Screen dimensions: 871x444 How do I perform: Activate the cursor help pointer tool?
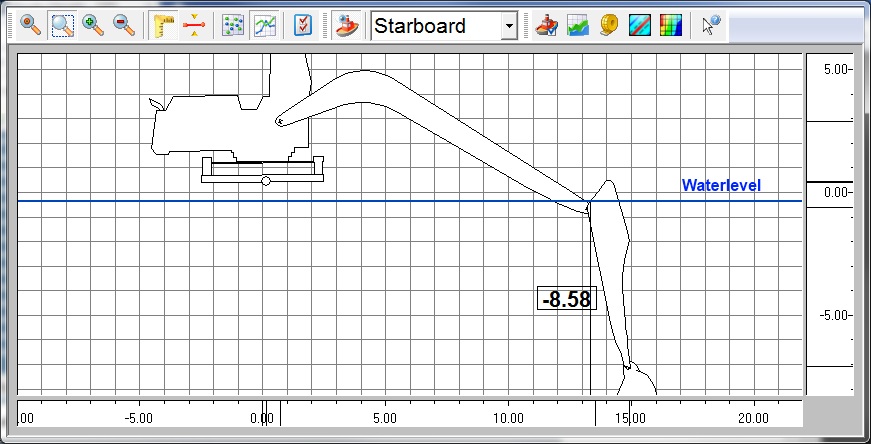710,26
